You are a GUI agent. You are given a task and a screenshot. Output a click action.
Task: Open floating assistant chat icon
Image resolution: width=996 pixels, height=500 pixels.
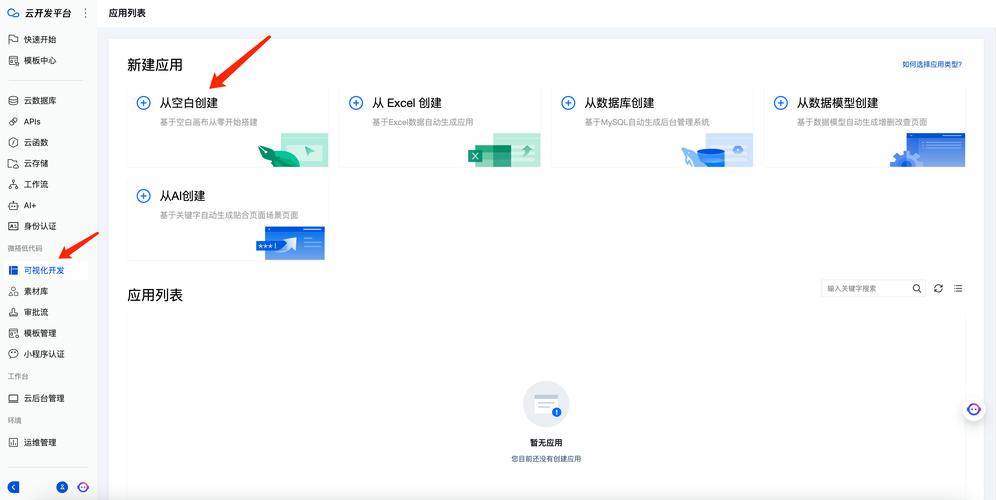974,410
